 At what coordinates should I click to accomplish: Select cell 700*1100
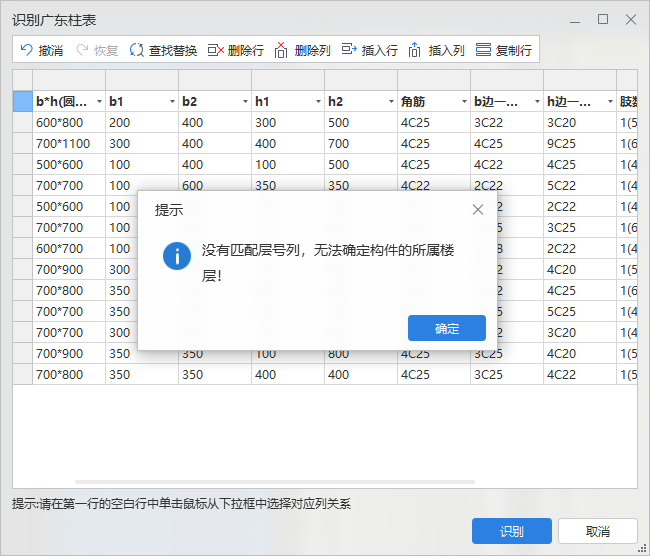(x=69, y=143)
